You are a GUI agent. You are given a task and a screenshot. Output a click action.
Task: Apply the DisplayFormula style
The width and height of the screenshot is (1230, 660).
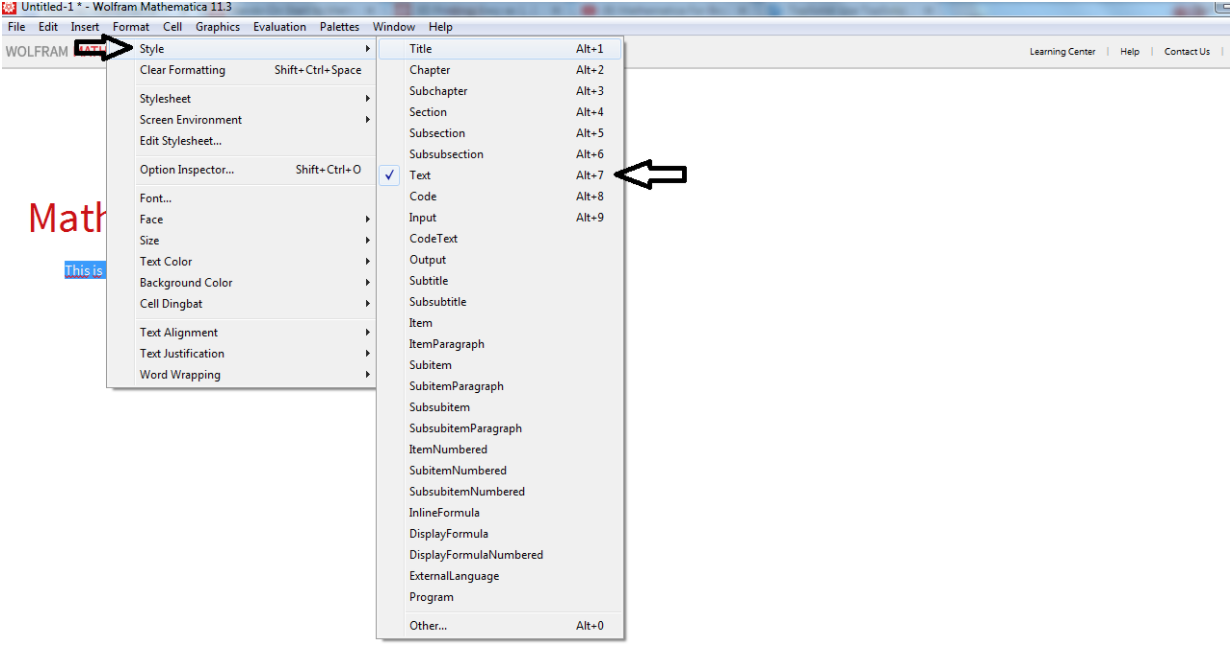pyautogui.click(x=500, y=534)
